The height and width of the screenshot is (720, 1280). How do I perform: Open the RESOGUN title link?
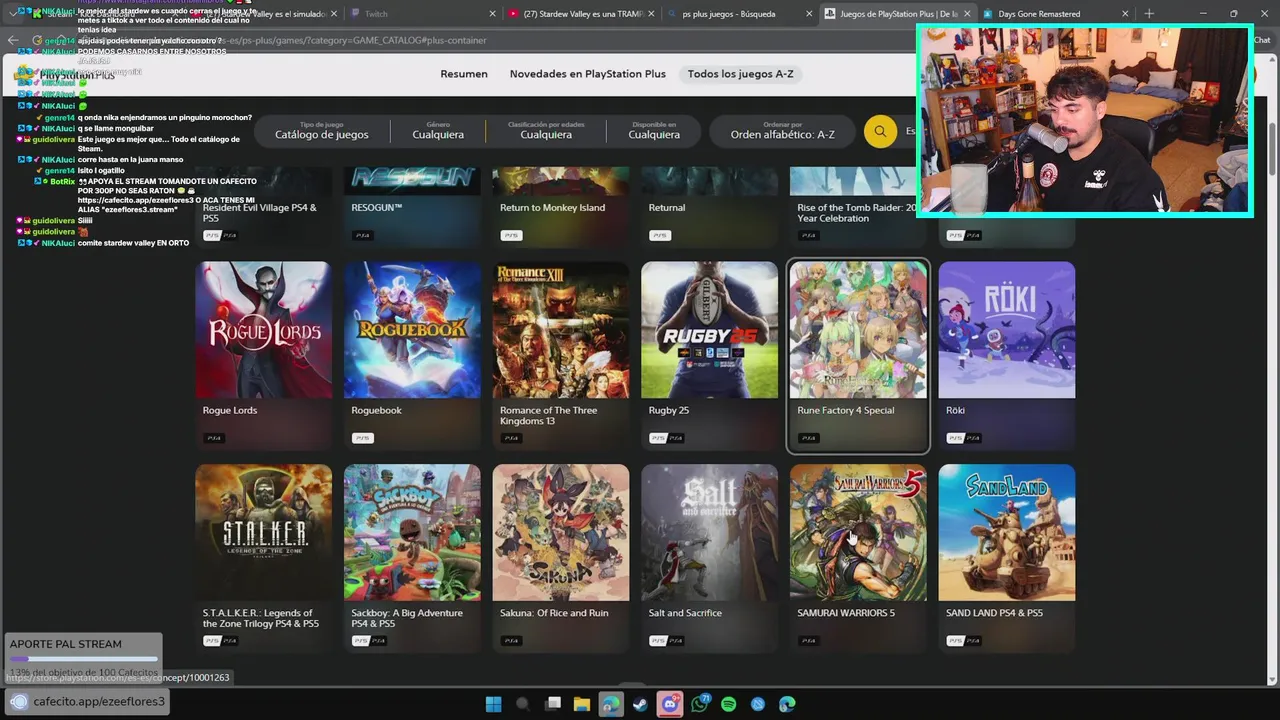tap(376, 208)
